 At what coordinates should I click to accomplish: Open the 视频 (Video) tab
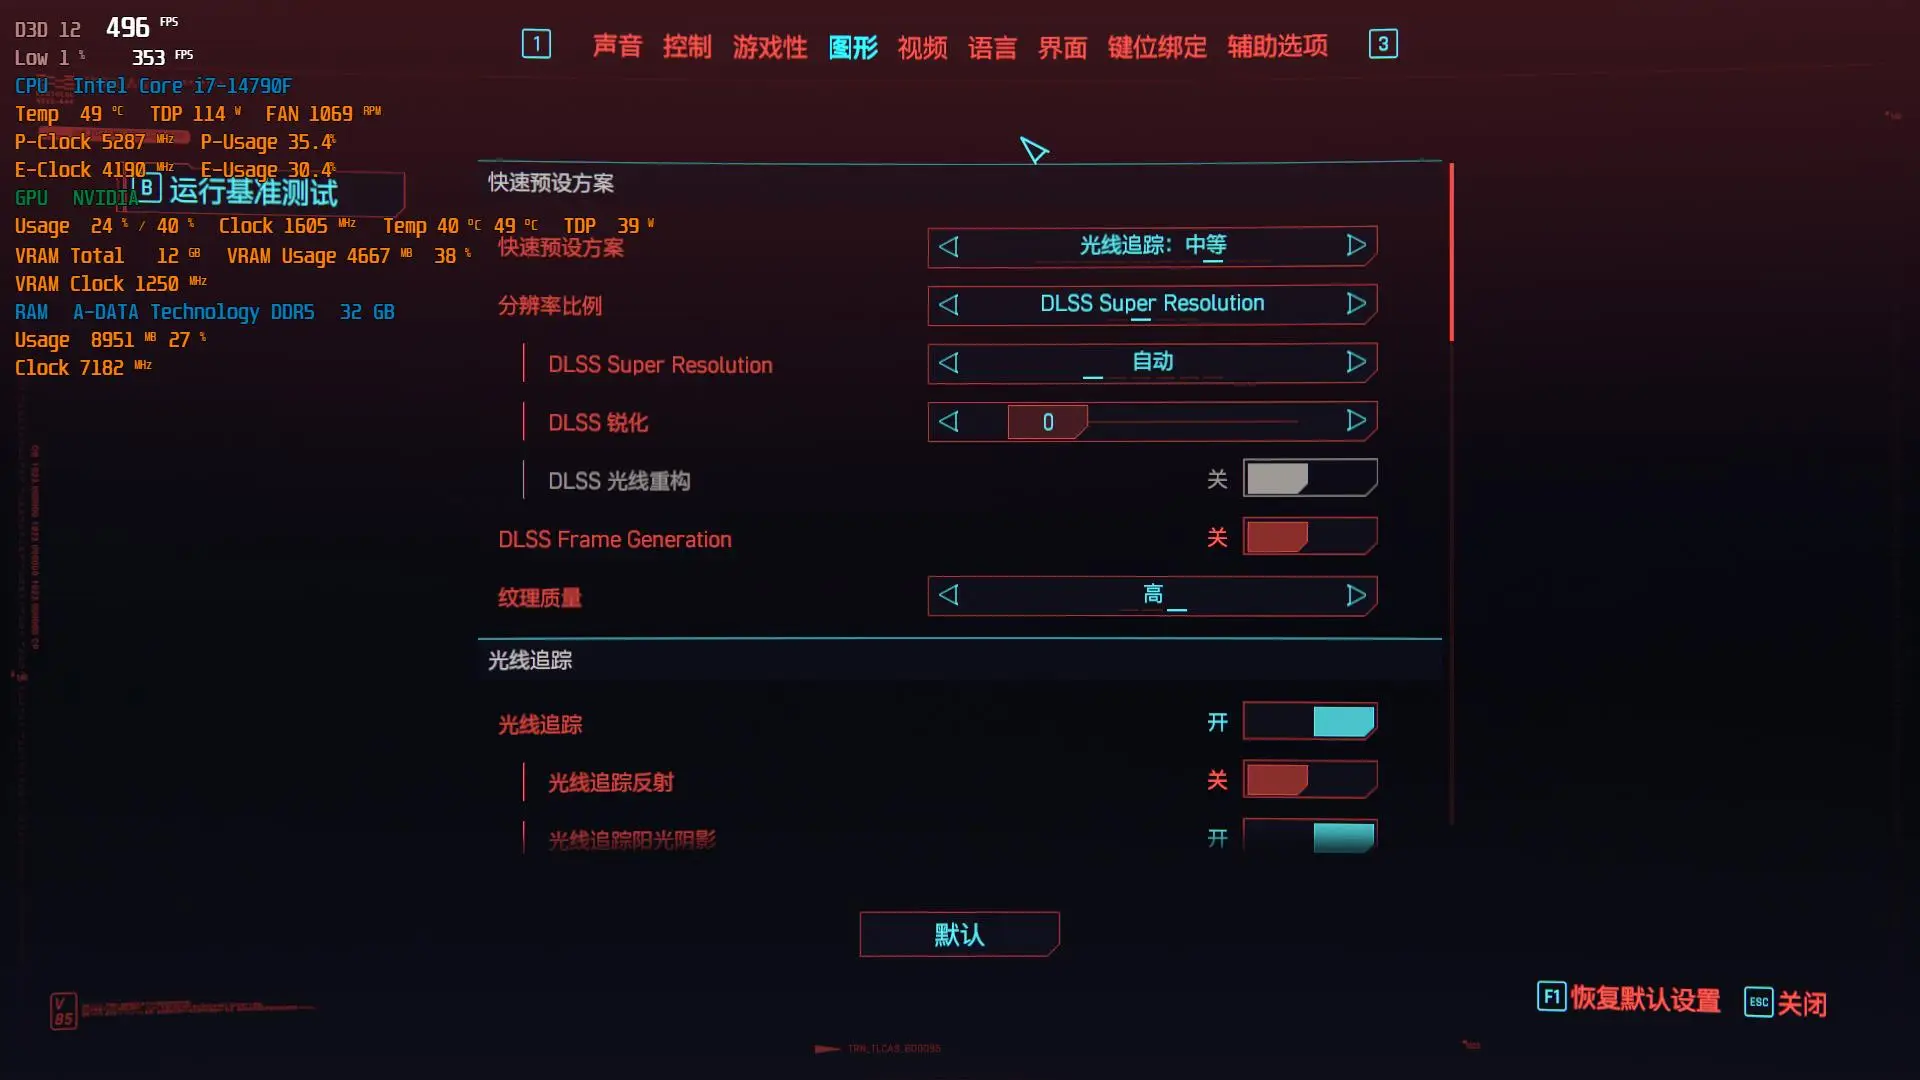923,45
